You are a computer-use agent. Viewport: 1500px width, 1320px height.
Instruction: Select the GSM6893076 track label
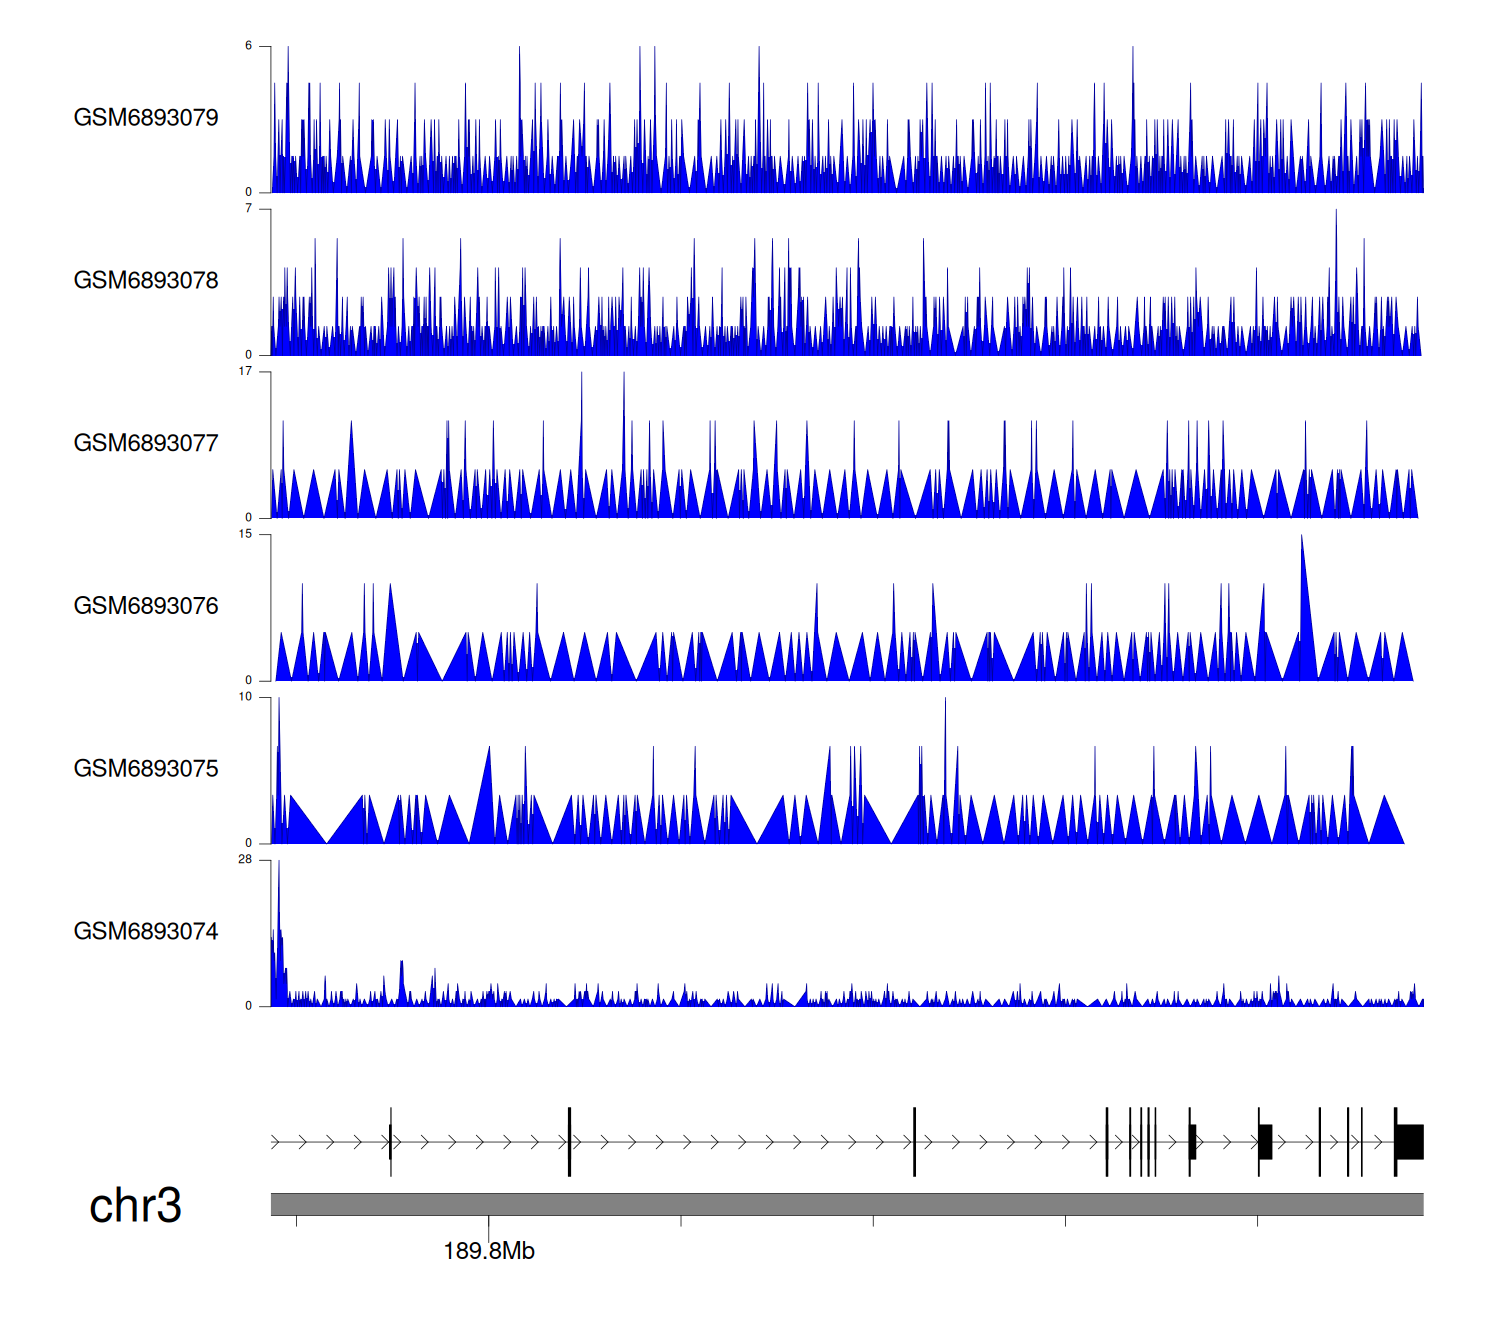pyautogui.click(x=146, y=606)
